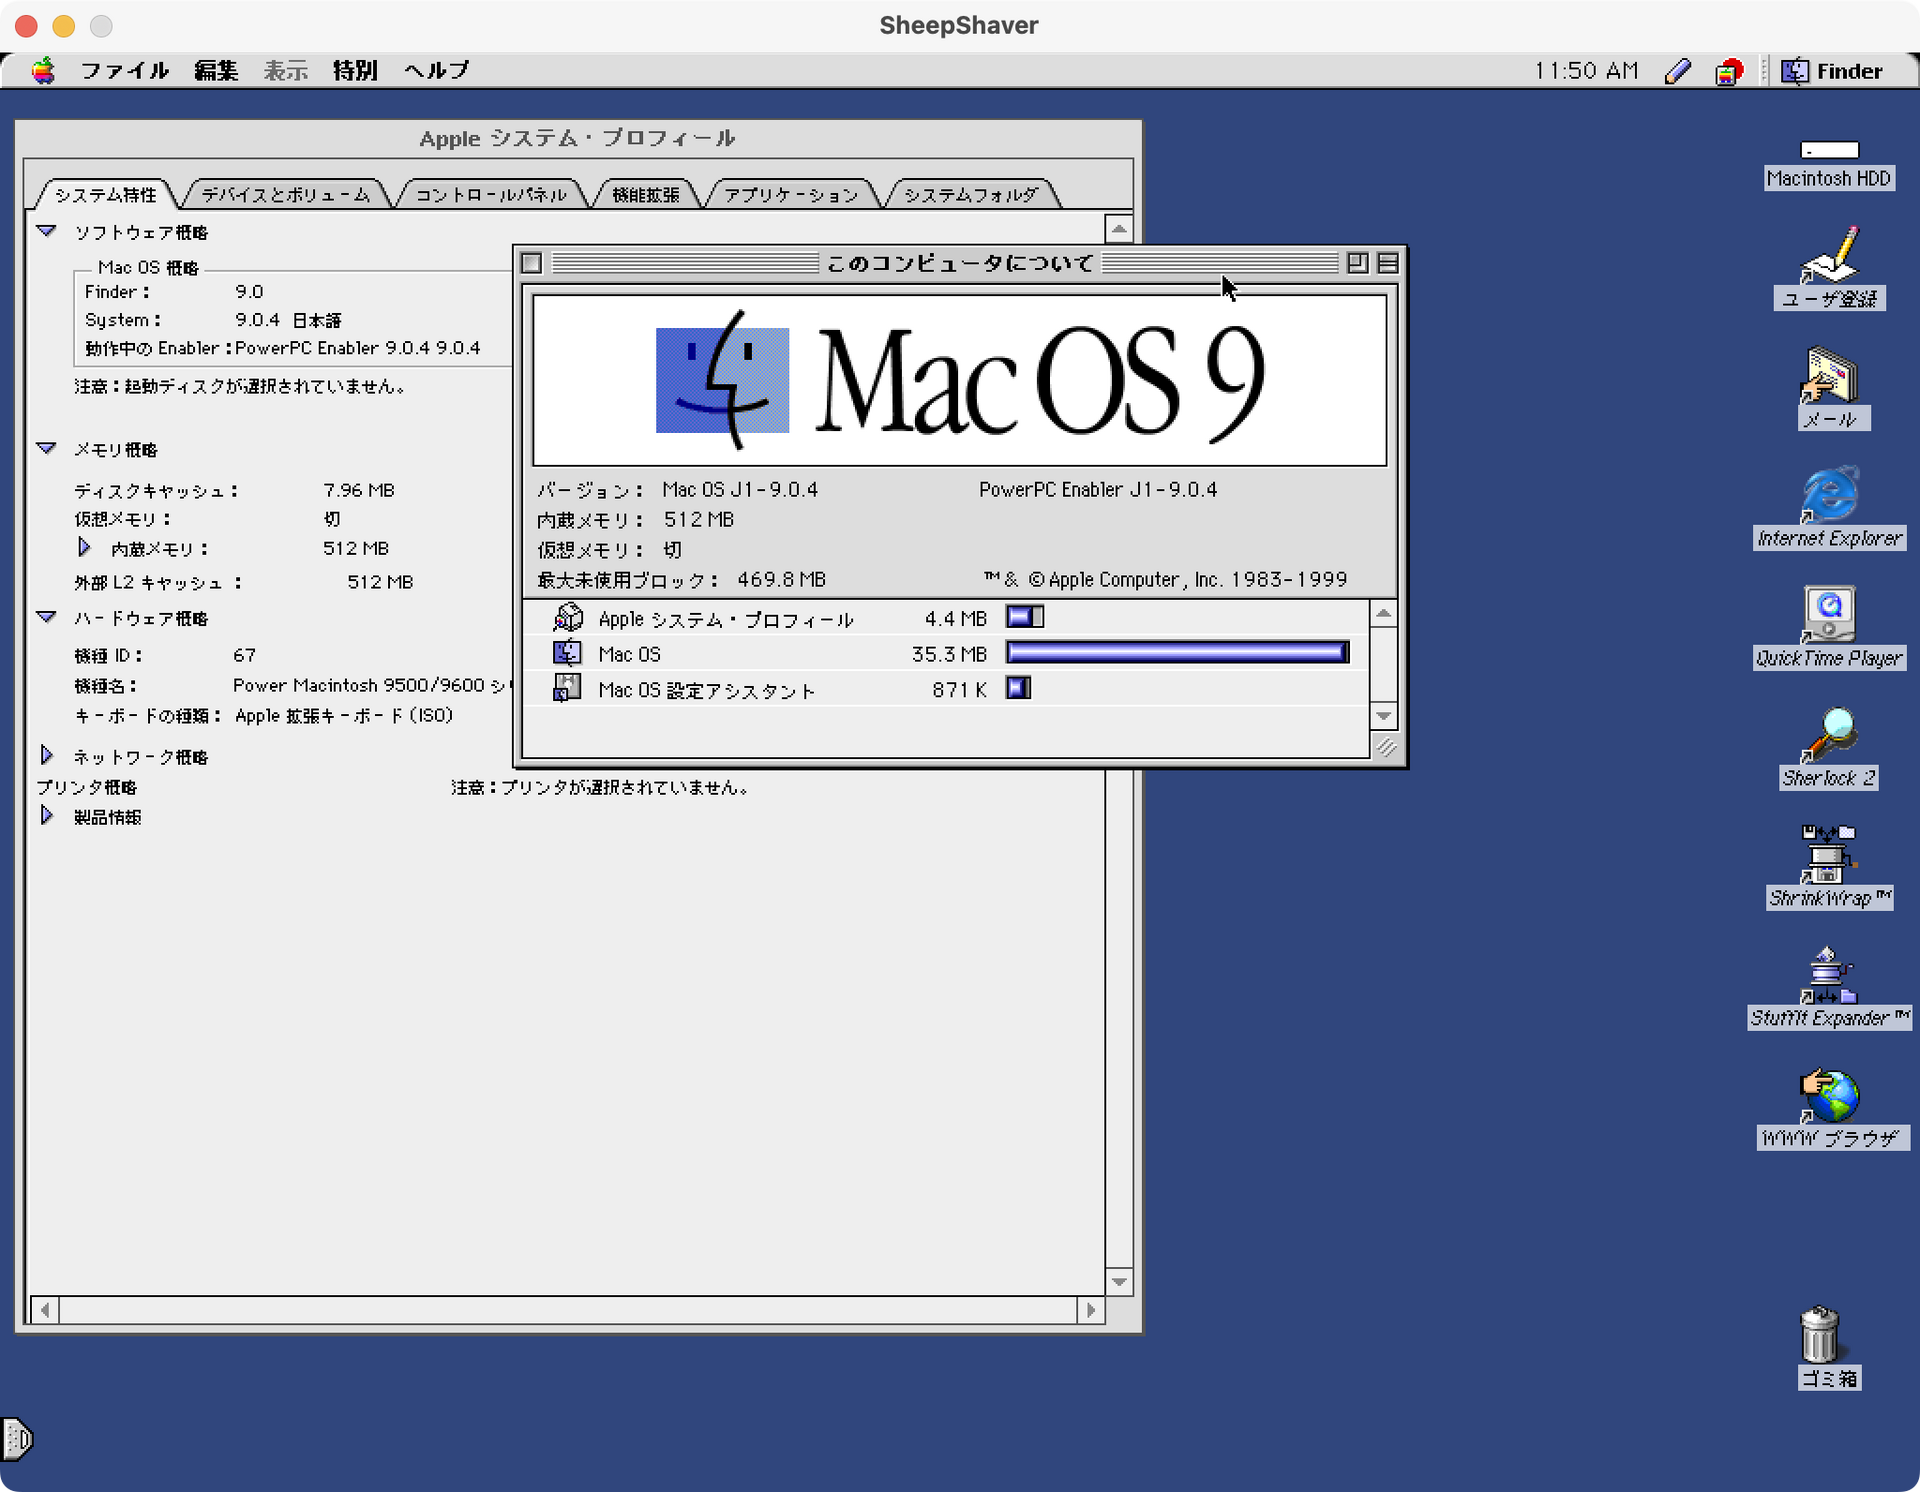Collapse the メモリ概略 section

46,448
